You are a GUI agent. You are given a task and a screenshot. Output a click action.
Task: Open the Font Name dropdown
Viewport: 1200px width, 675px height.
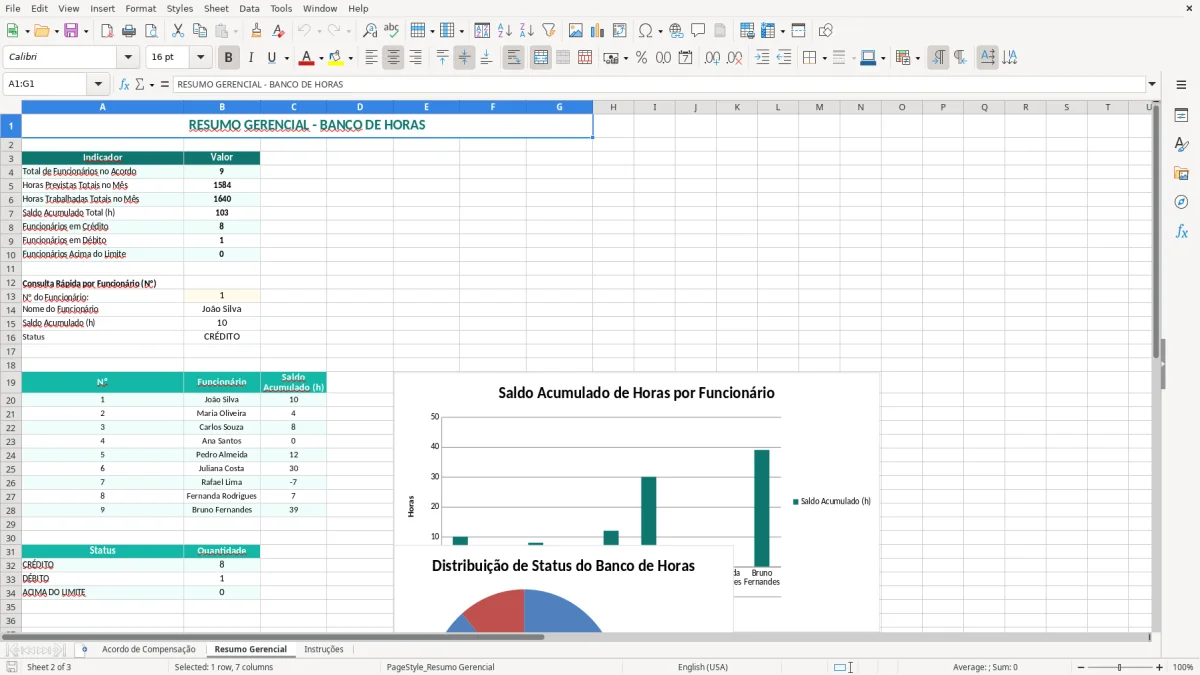[127, 58]
